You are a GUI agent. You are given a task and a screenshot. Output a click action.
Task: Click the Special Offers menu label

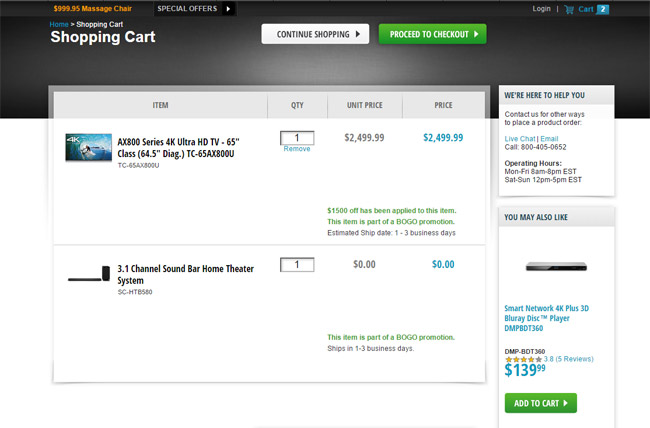coord(187,9)
